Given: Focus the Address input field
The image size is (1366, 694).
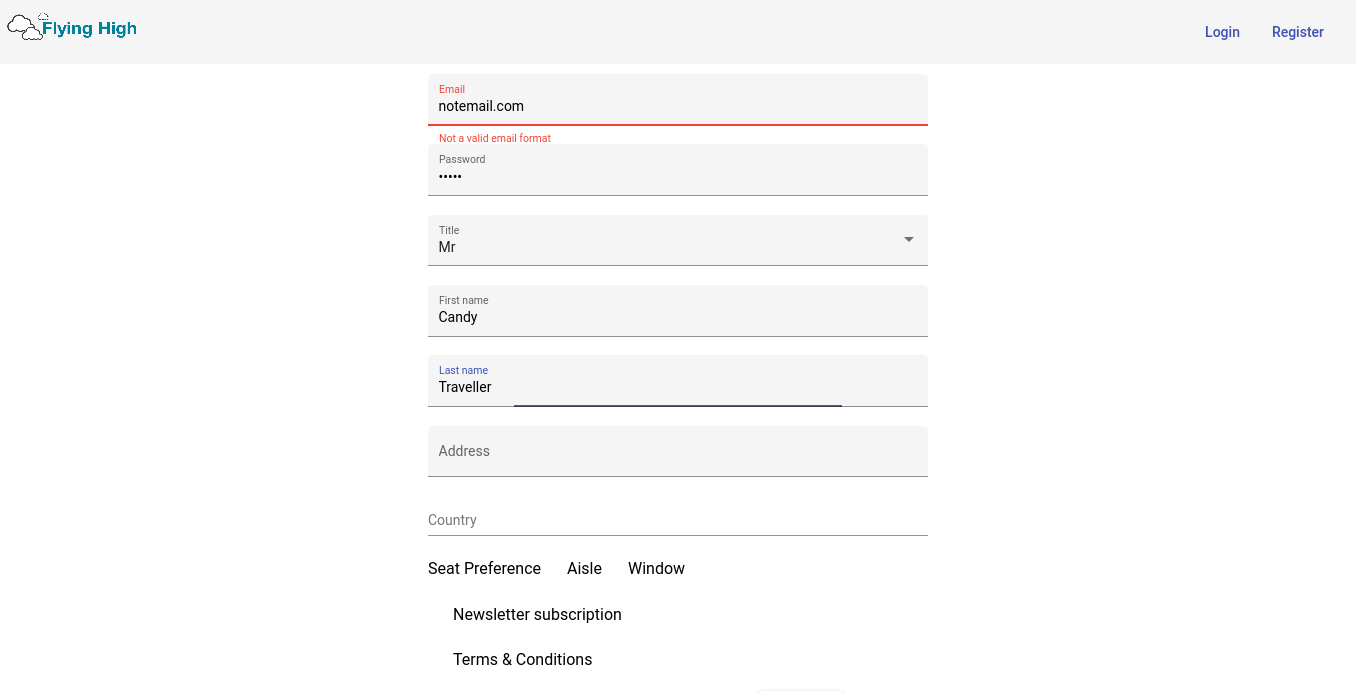Looking at the screenshot, I should click(678, 451).
